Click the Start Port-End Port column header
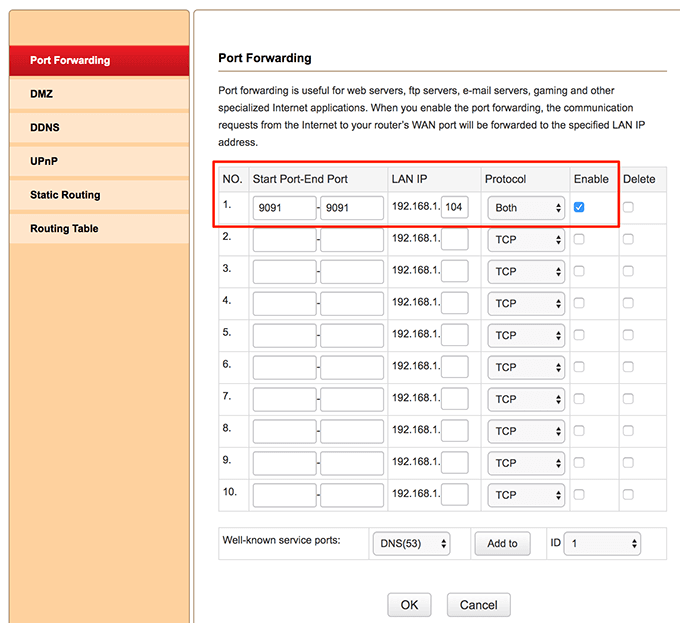This screenshot has width=680, height=623. coord(300,179)
